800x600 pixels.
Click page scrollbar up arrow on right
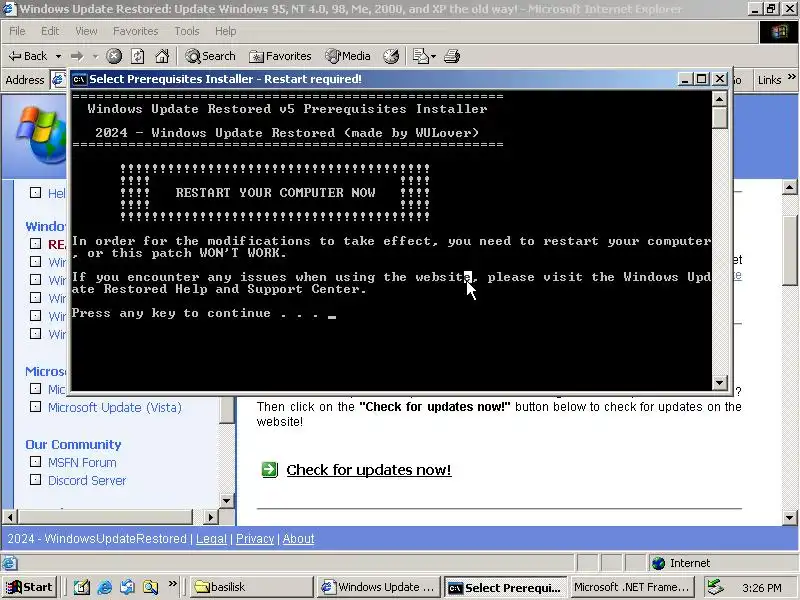tap(789, 187)
